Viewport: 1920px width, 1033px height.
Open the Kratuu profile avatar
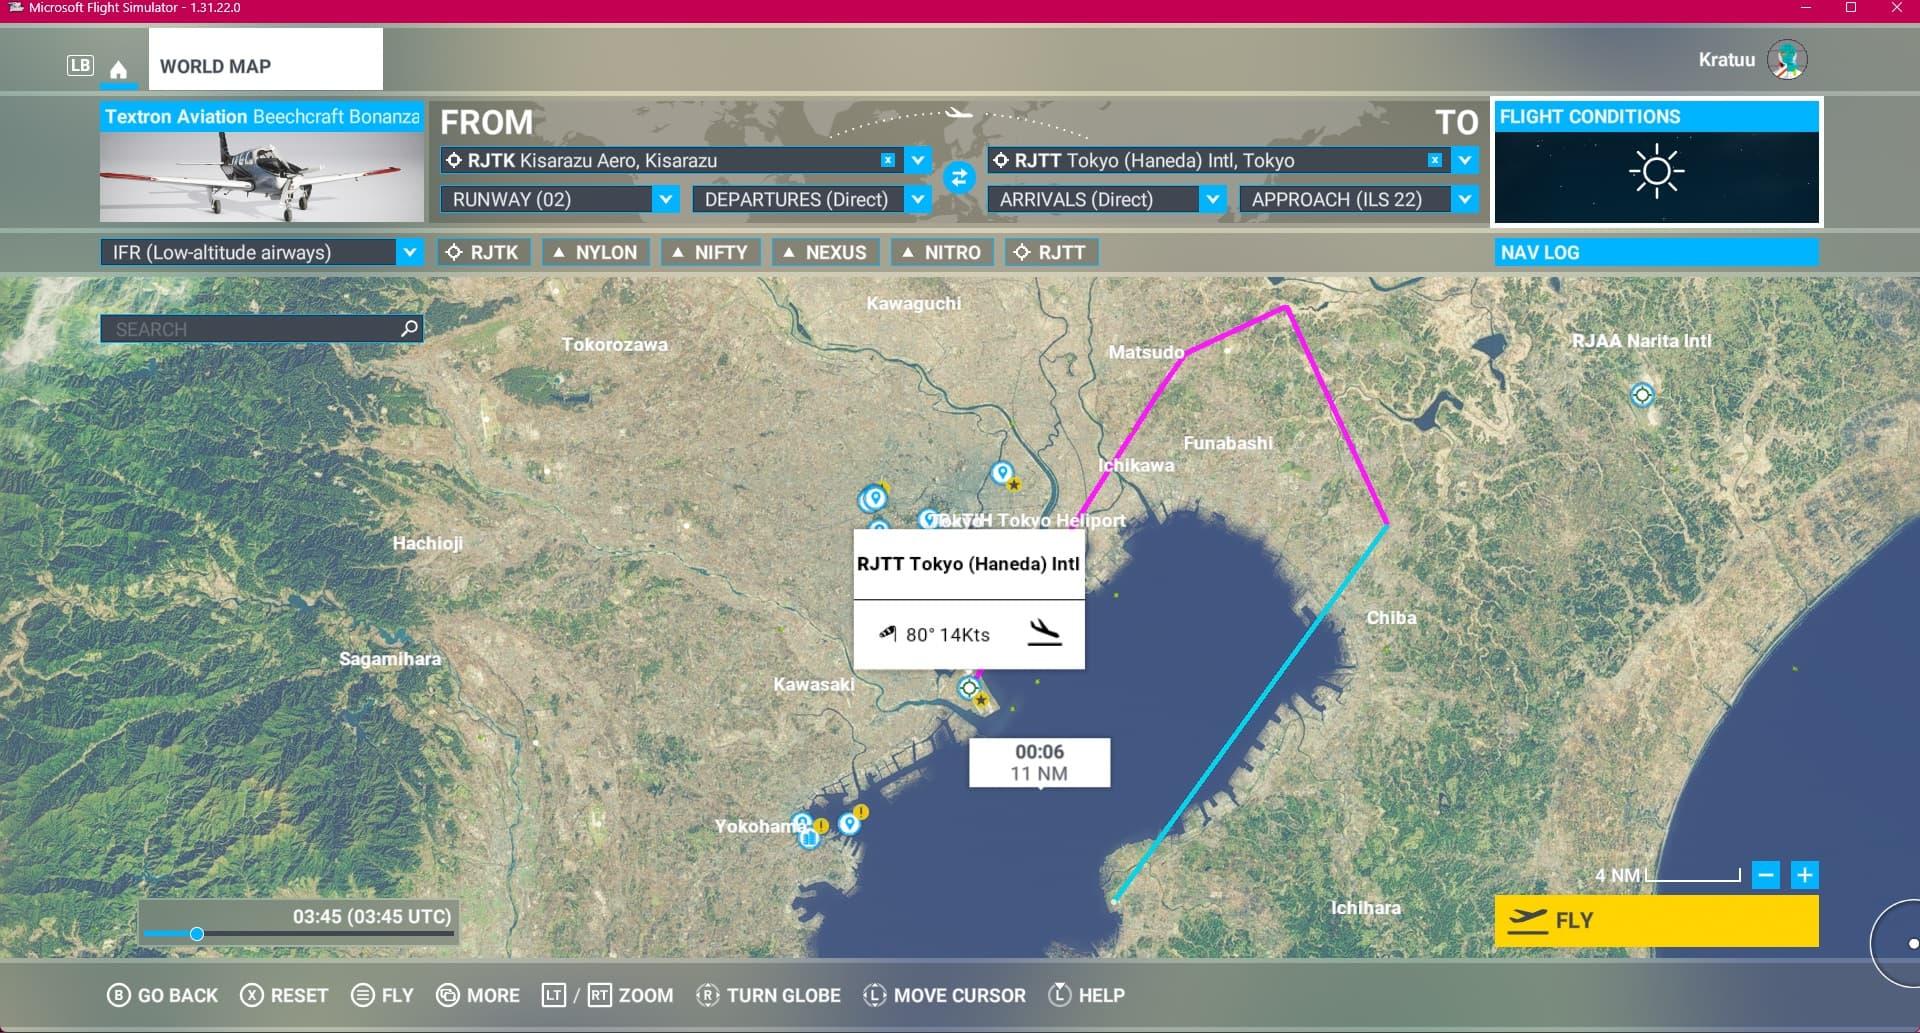(1786, 60)
